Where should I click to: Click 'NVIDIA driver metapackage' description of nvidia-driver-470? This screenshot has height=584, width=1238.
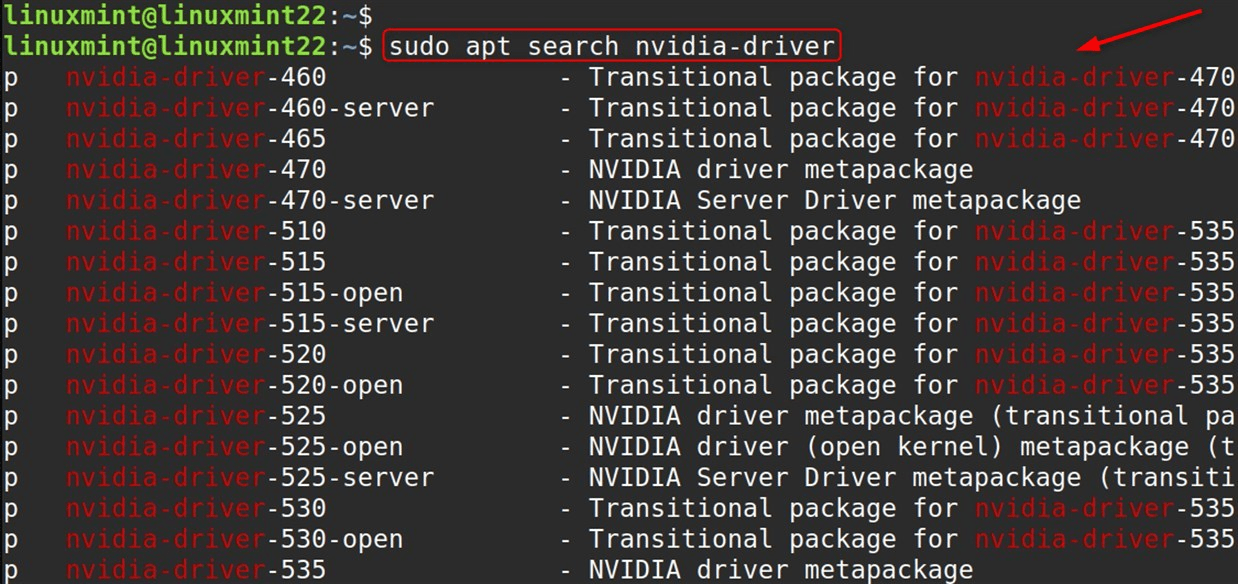[781, 170]
